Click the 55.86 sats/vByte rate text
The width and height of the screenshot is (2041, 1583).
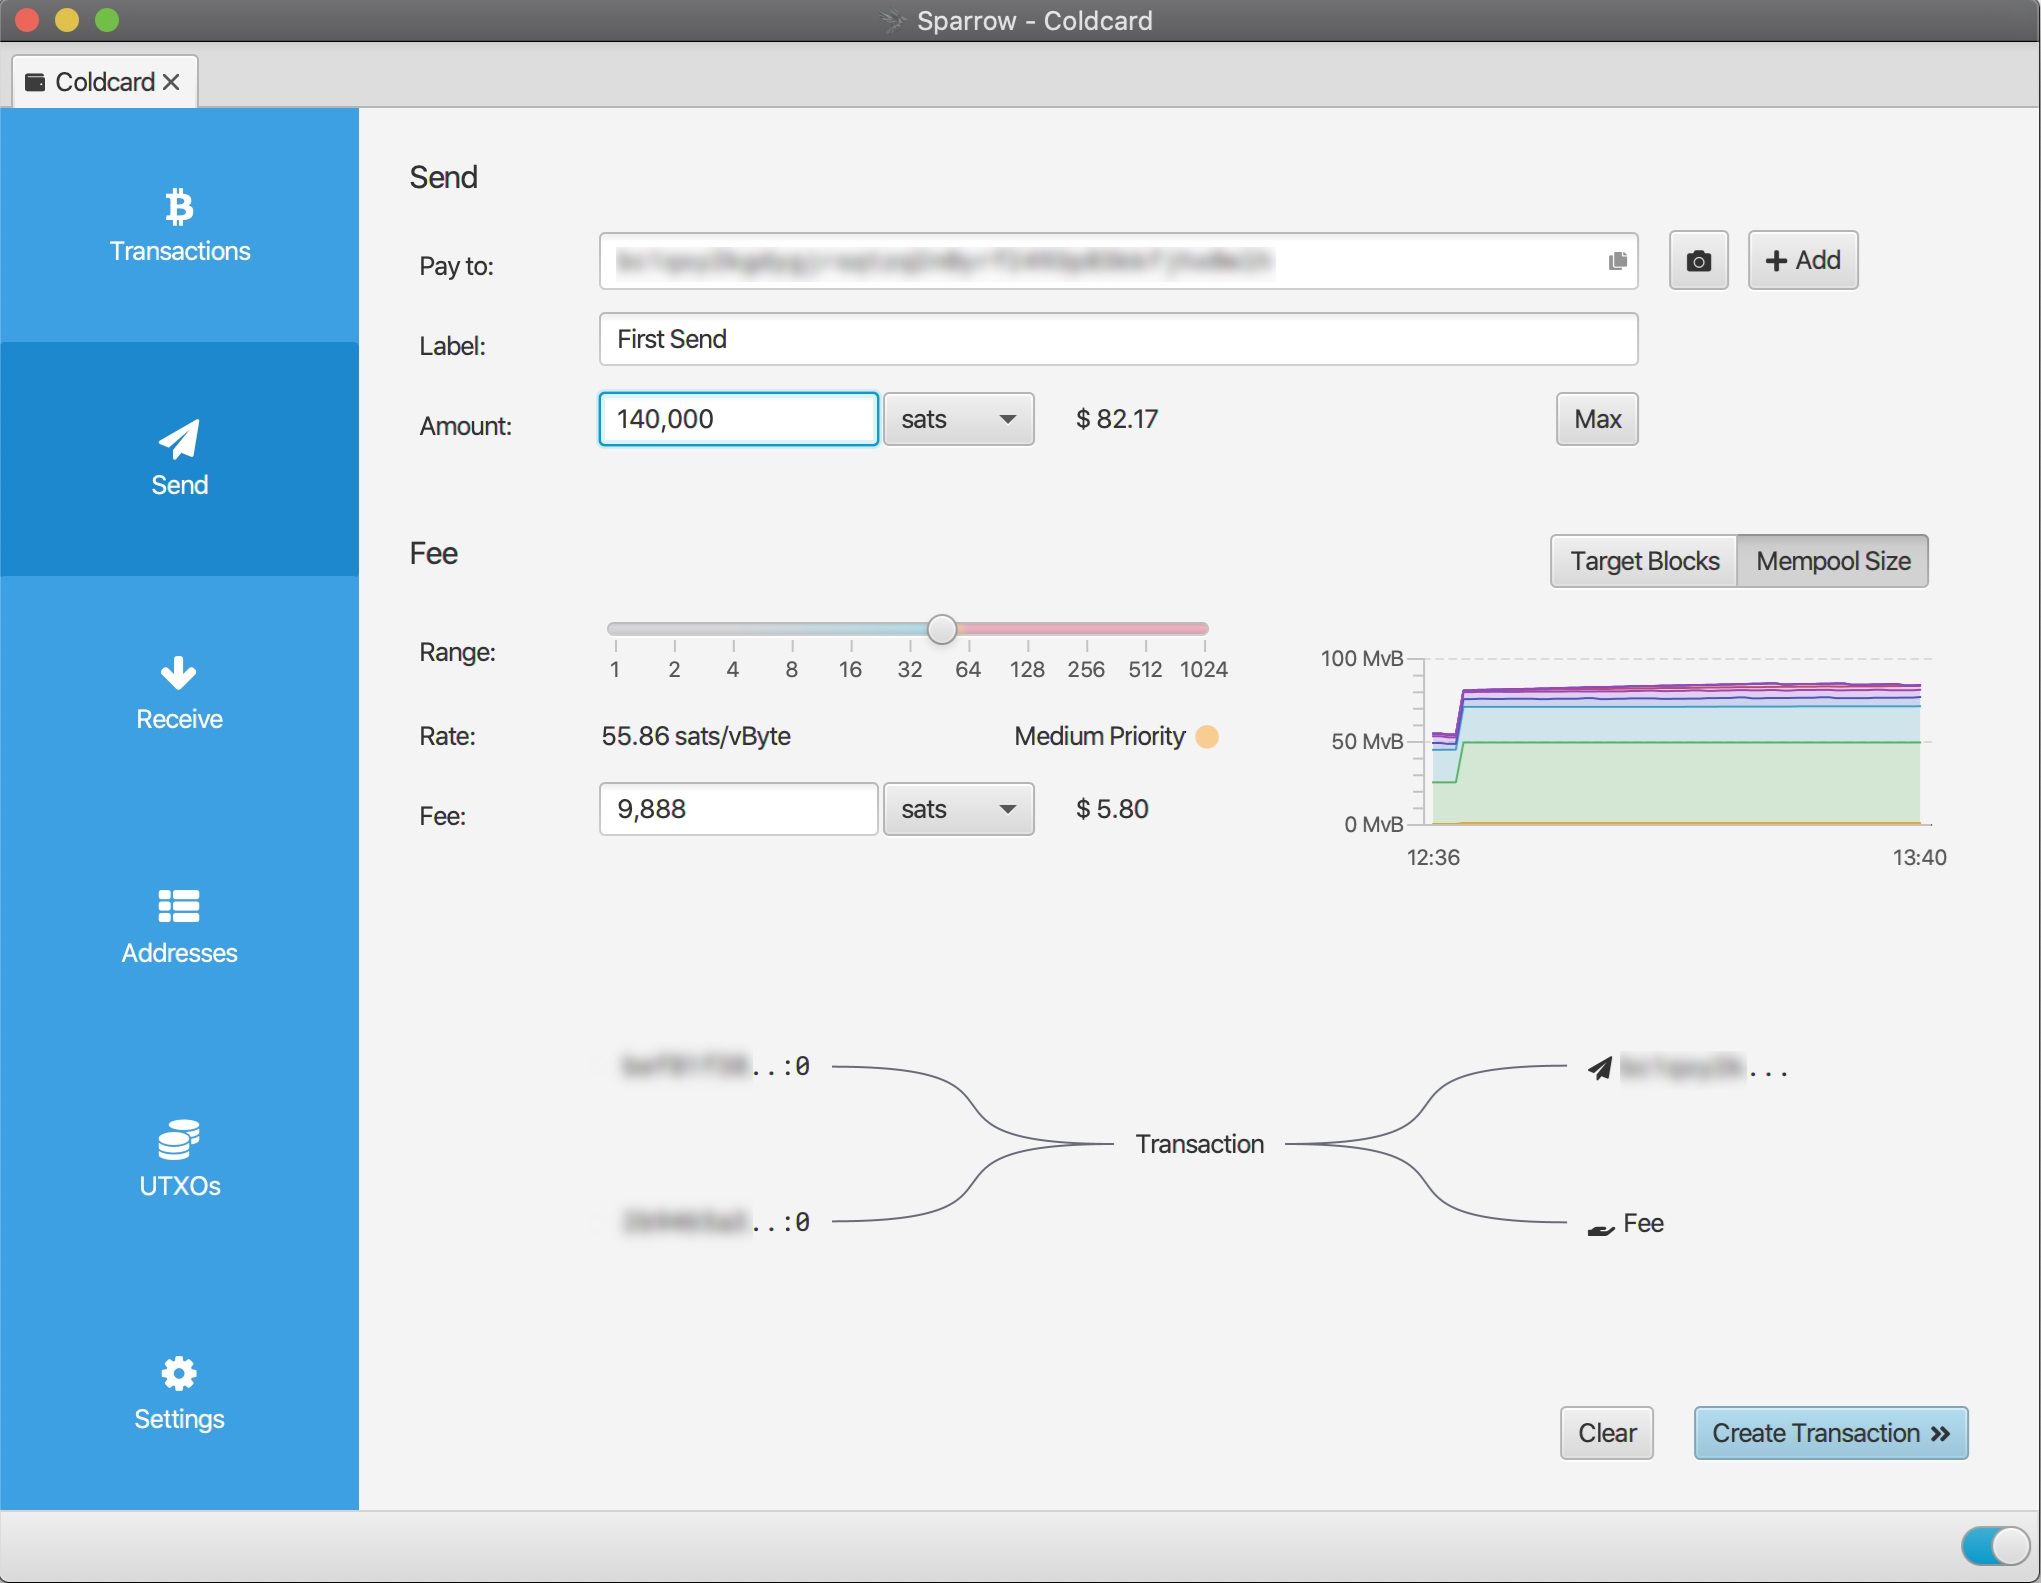coord(696,737)
